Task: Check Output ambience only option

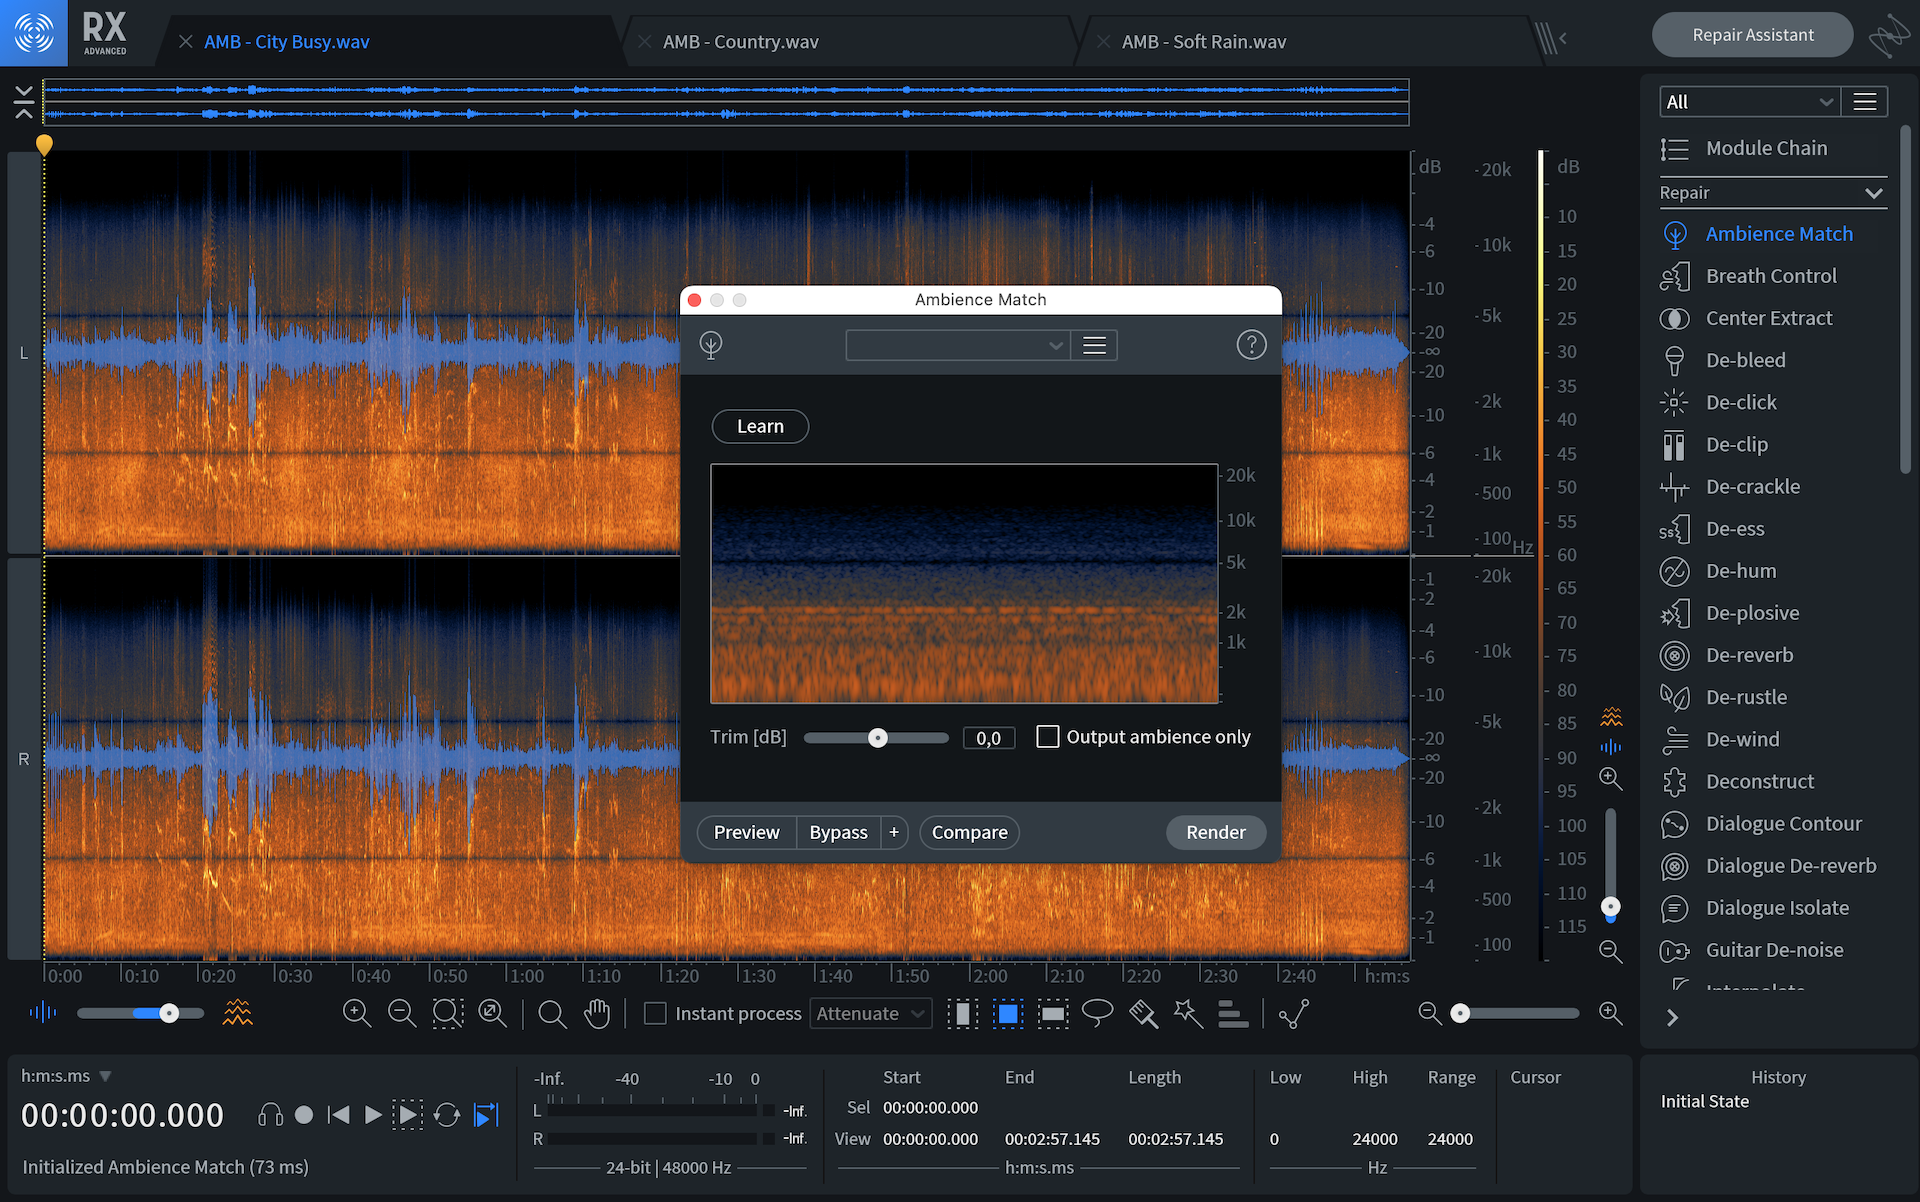Action: coord(1047,737)
